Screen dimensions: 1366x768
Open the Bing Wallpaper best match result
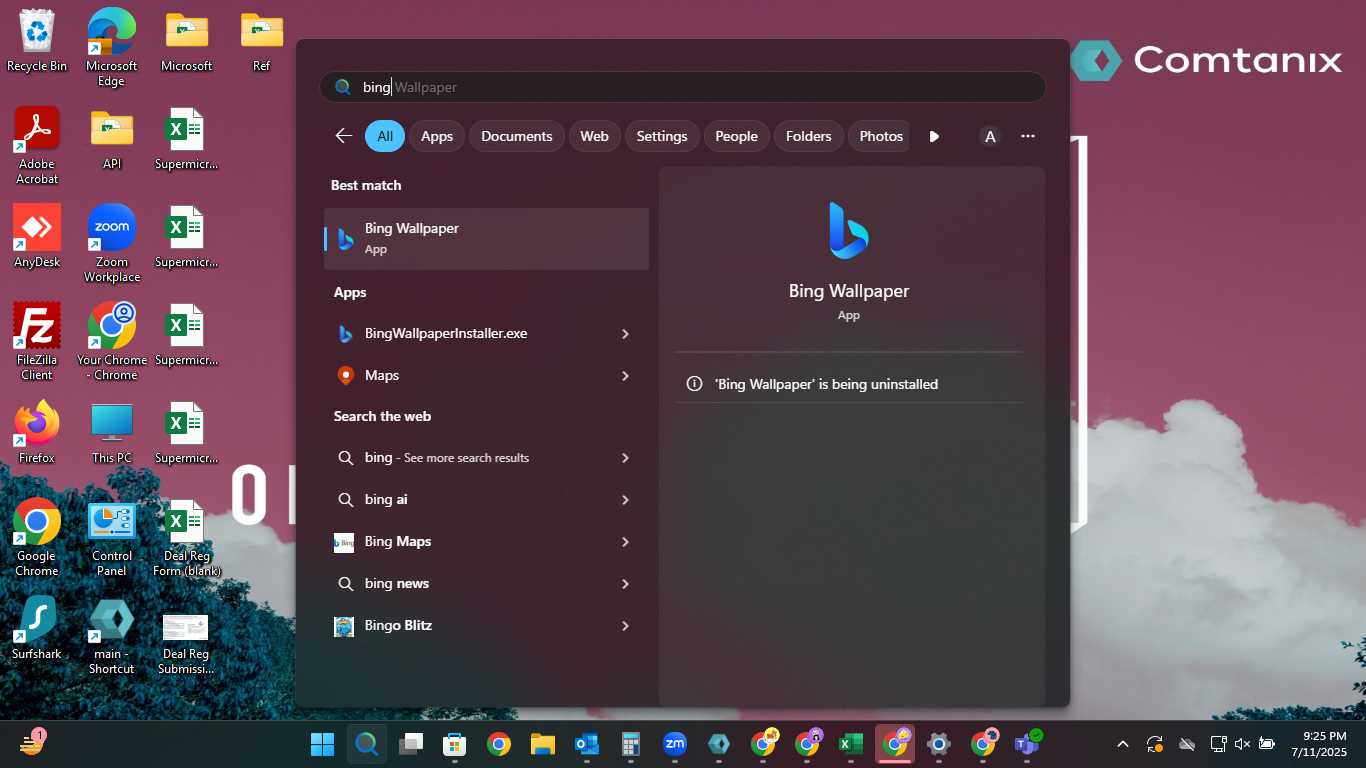(487, 238)
